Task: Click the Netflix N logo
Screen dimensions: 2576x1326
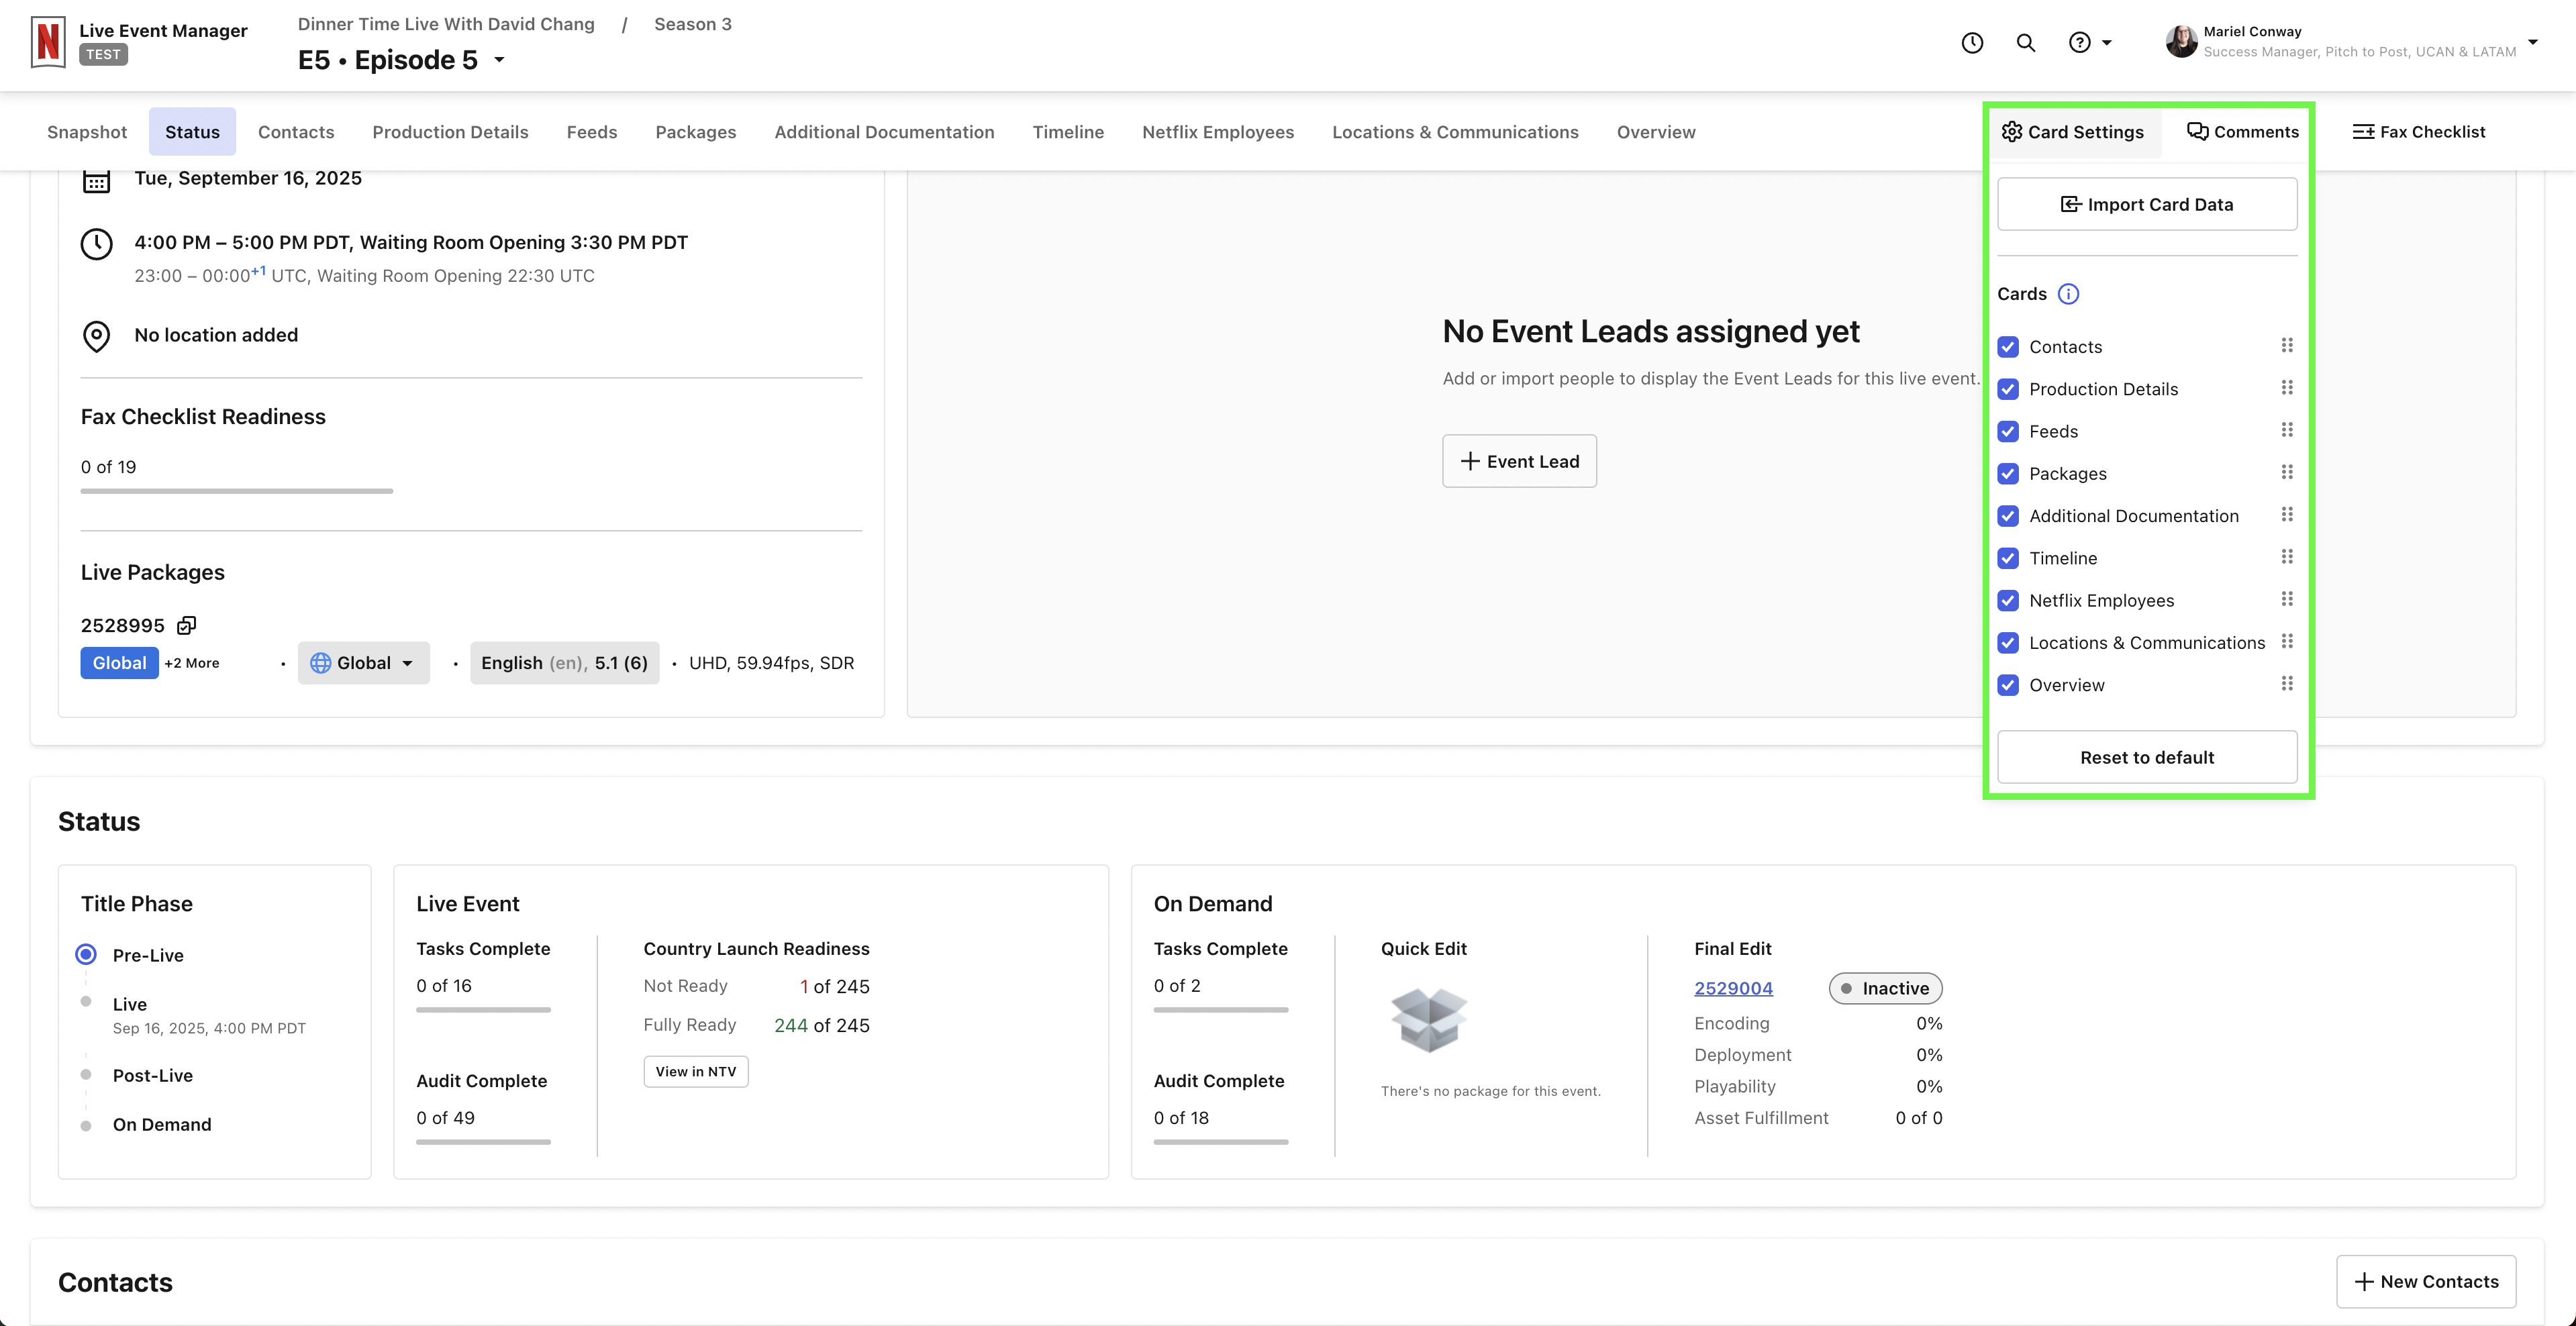Action: click(48, 42)
